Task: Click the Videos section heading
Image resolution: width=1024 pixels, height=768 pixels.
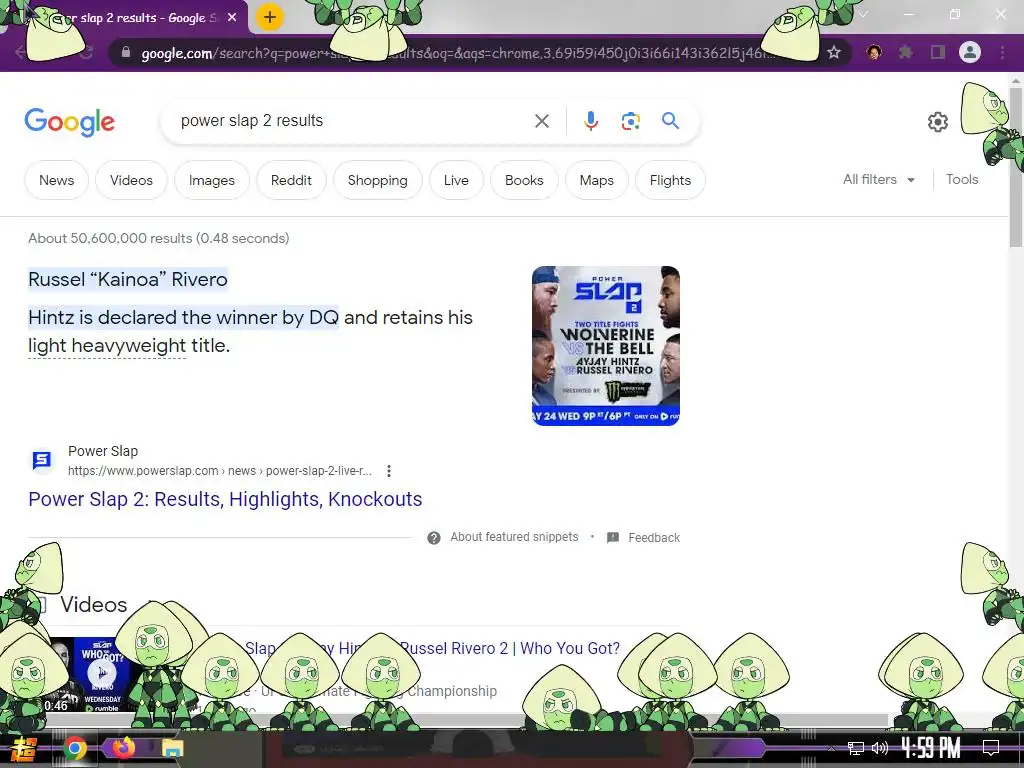Action: 93,605
